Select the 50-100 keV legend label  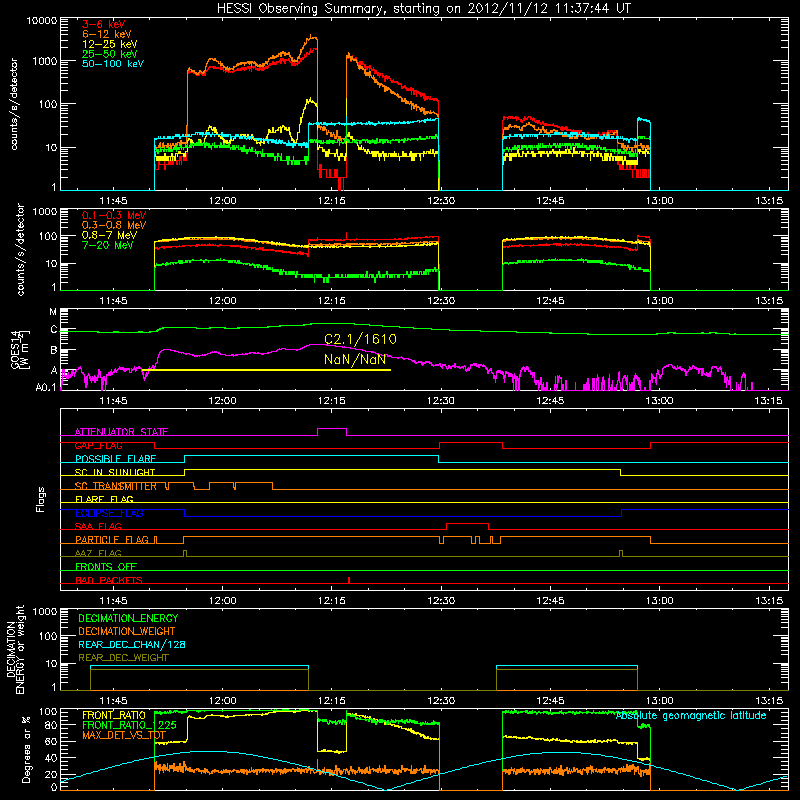point(113,63)
